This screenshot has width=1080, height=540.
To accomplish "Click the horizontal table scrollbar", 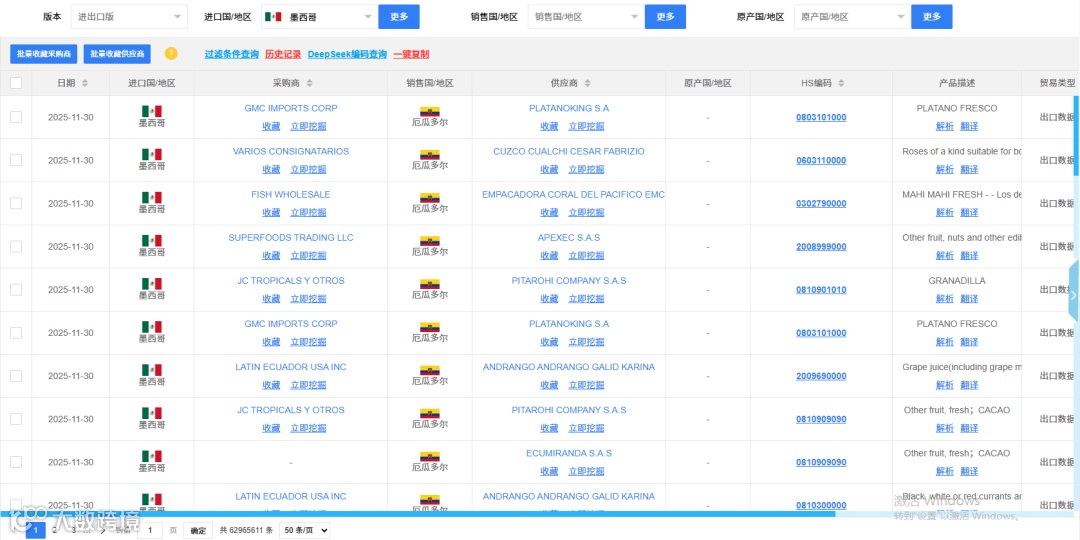I will 417,514.
